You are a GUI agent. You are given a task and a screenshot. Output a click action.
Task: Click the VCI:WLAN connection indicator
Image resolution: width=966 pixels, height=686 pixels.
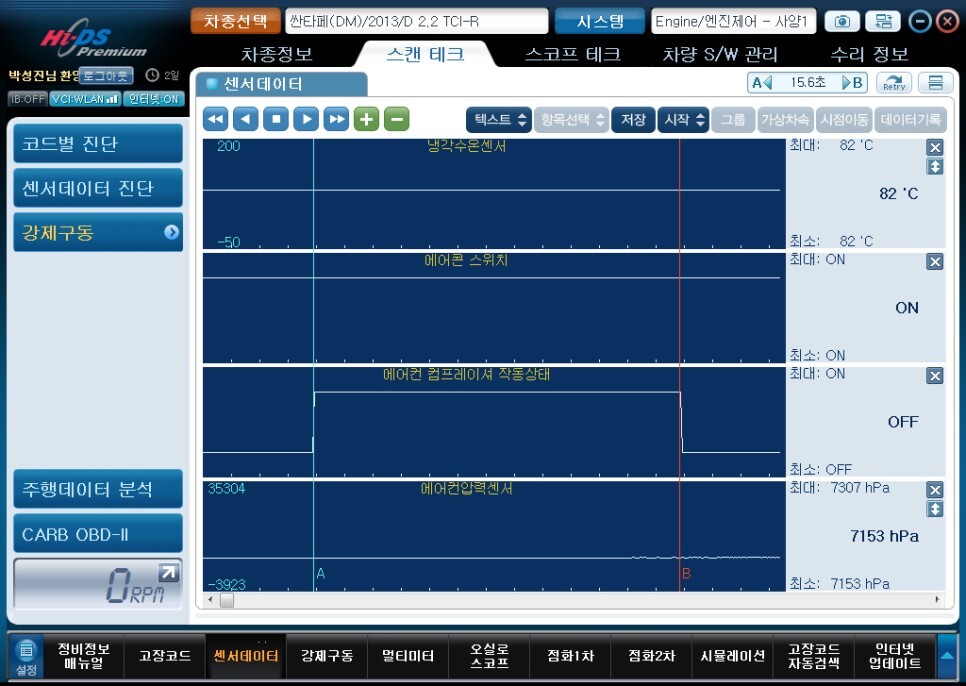[85, 99]
